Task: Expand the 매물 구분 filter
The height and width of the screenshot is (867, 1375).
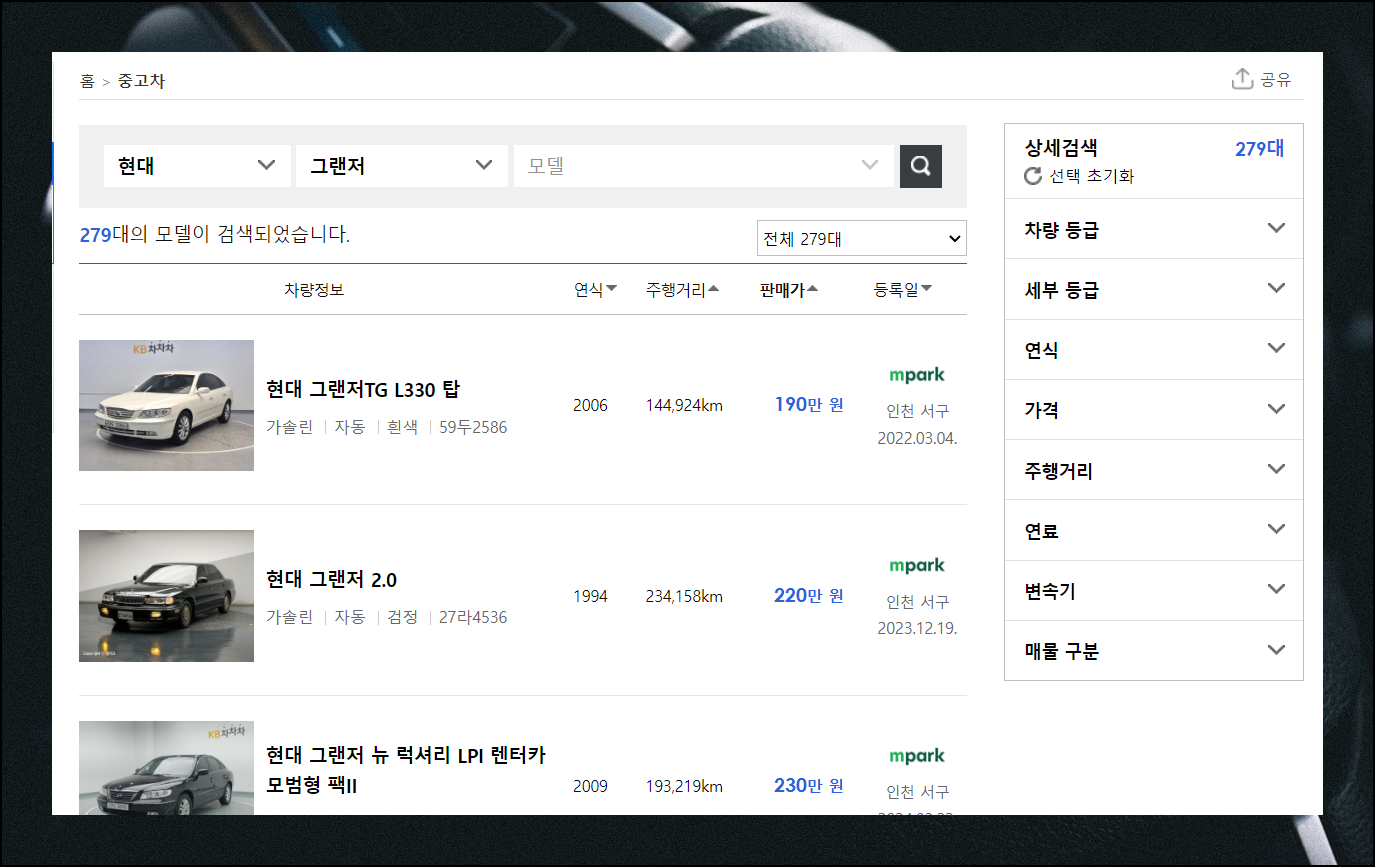Action: point(1154,650)
